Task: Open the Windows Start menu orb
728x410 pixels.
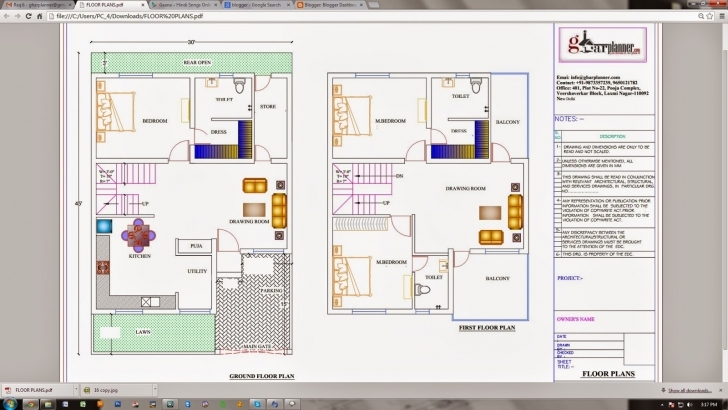Action: point(9,404)
